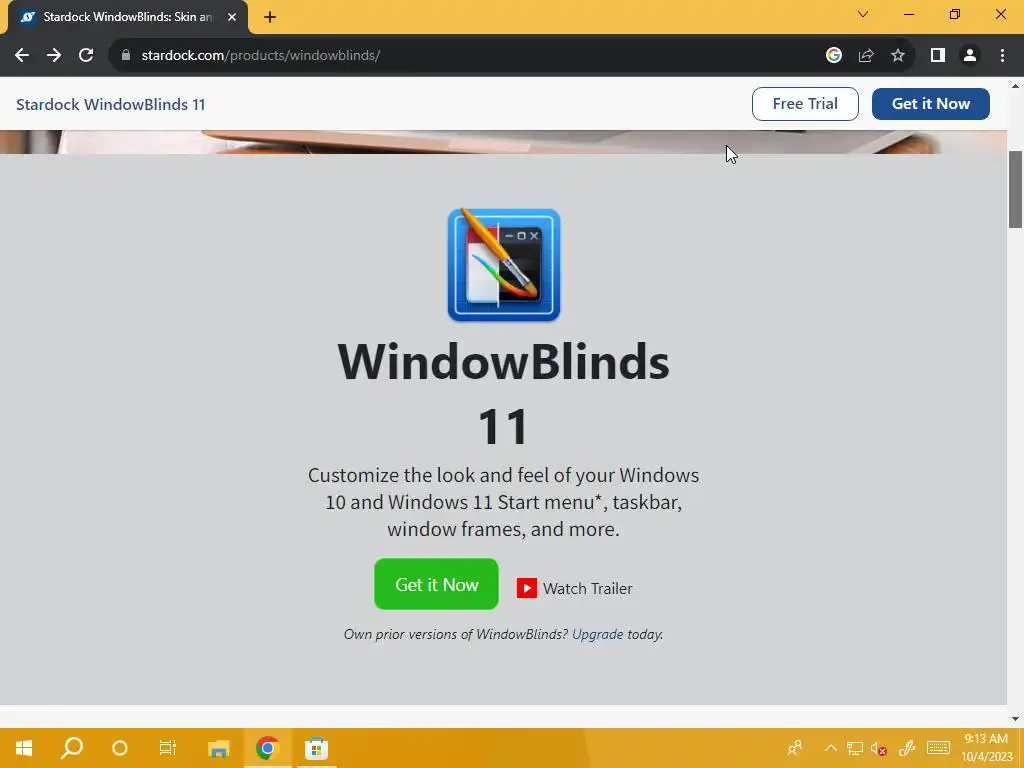
Task: Click the Google icon in address bar
Action: pyautogui.click(x=833, y=56)
